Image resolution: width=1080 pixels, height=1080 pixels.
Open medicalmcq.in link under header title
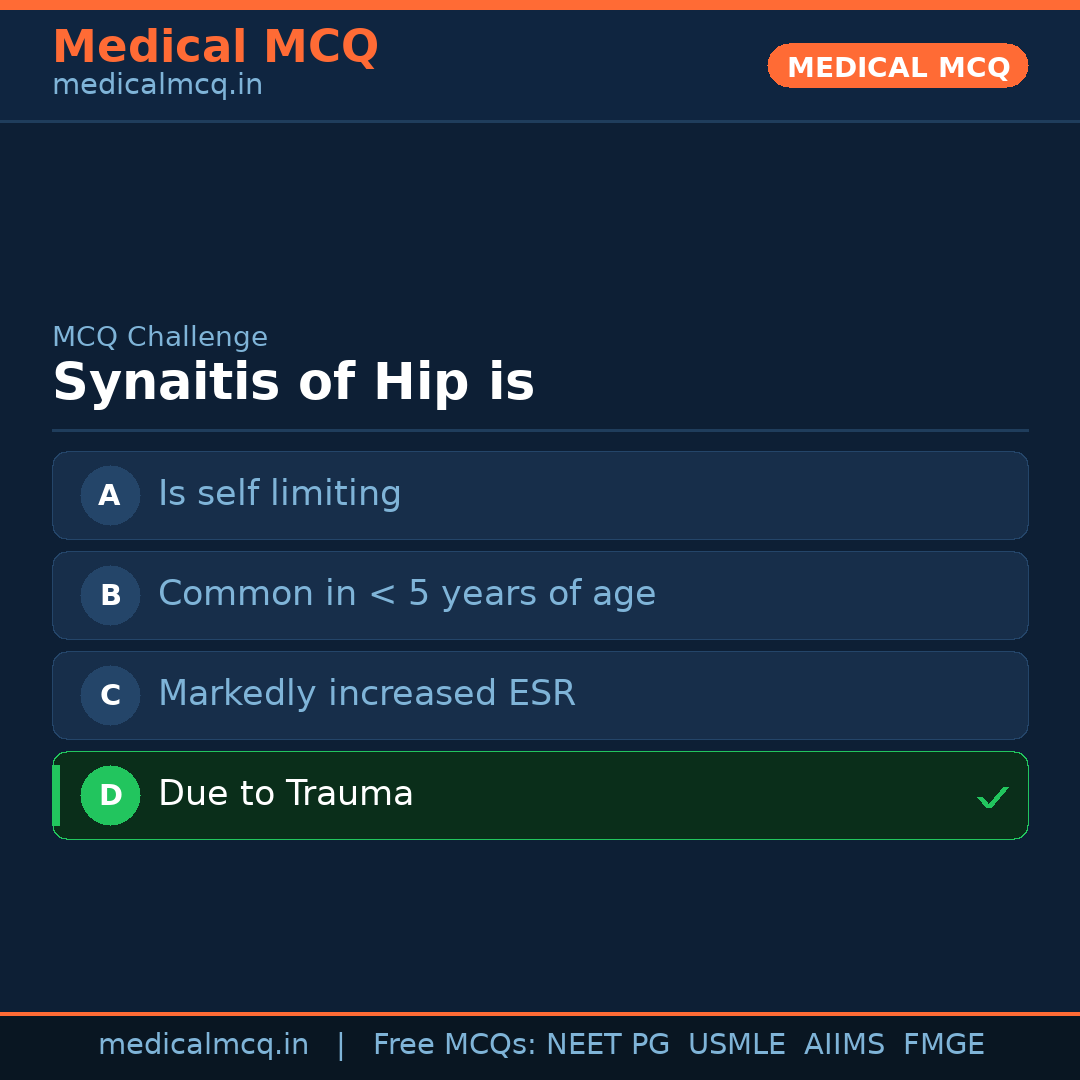(x=157, y=85)
